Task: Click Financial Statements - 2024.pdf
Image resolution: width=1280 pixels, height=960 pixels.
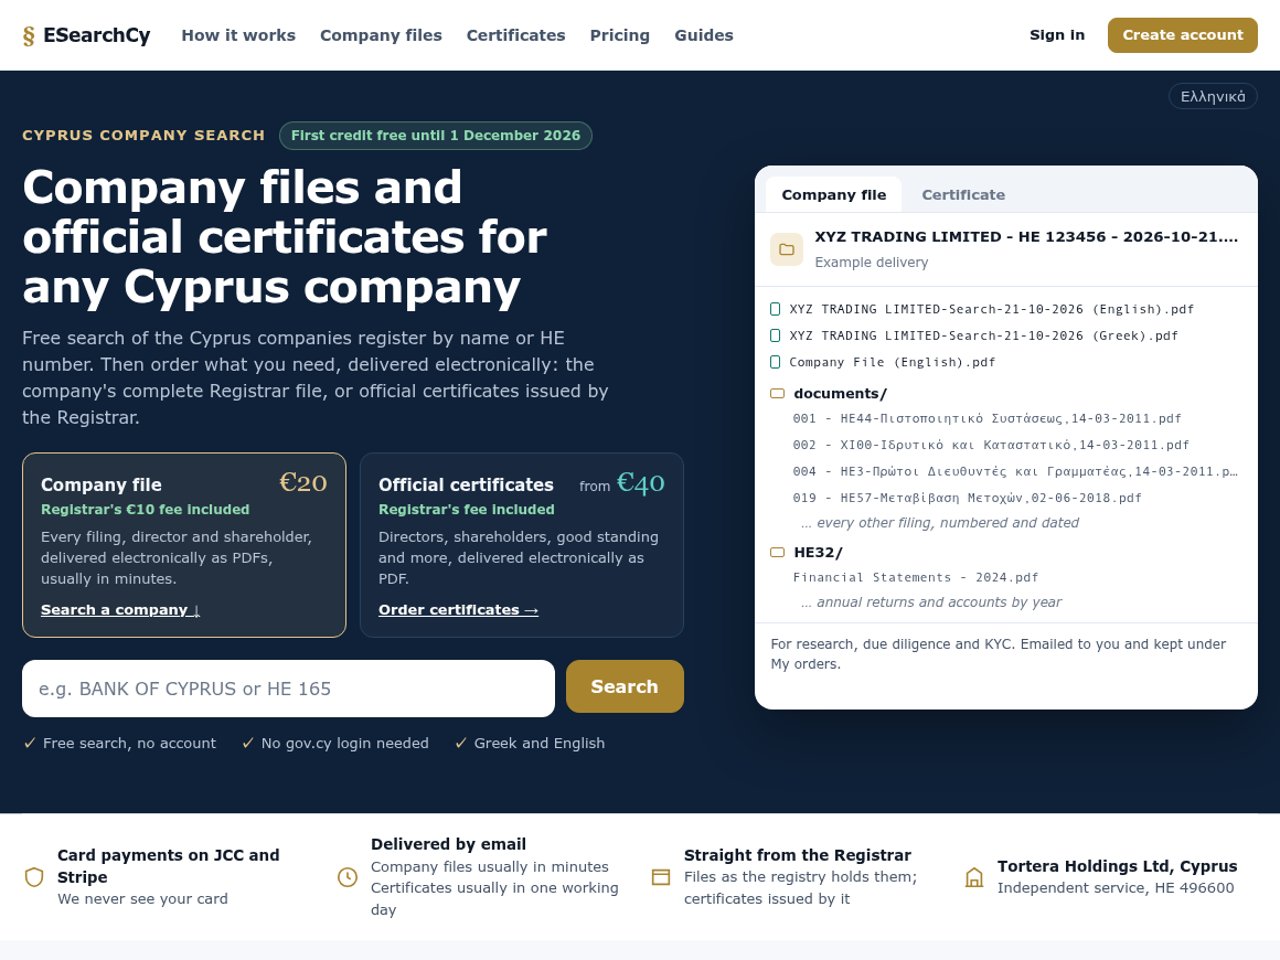Action: coord(916,578)
